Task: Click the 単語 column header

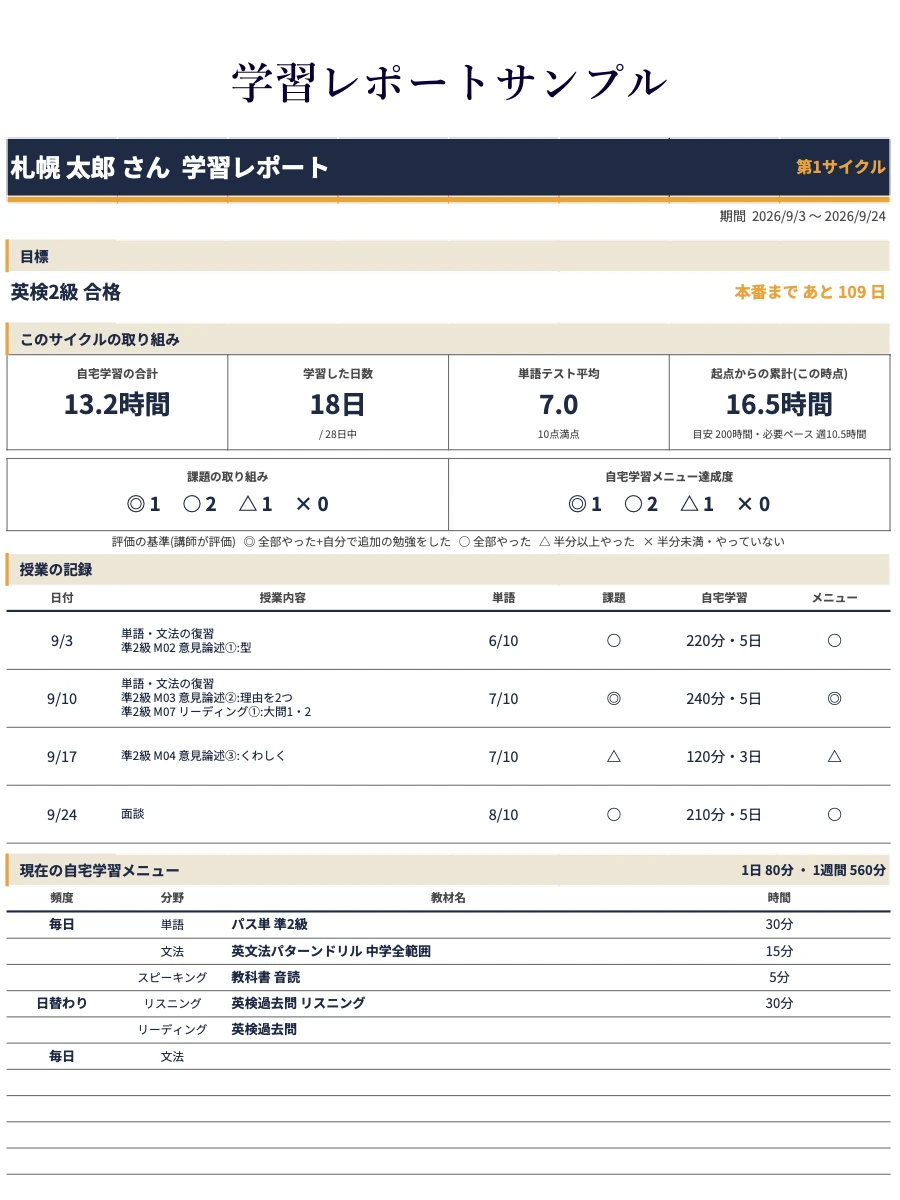Action: (504, 598)
